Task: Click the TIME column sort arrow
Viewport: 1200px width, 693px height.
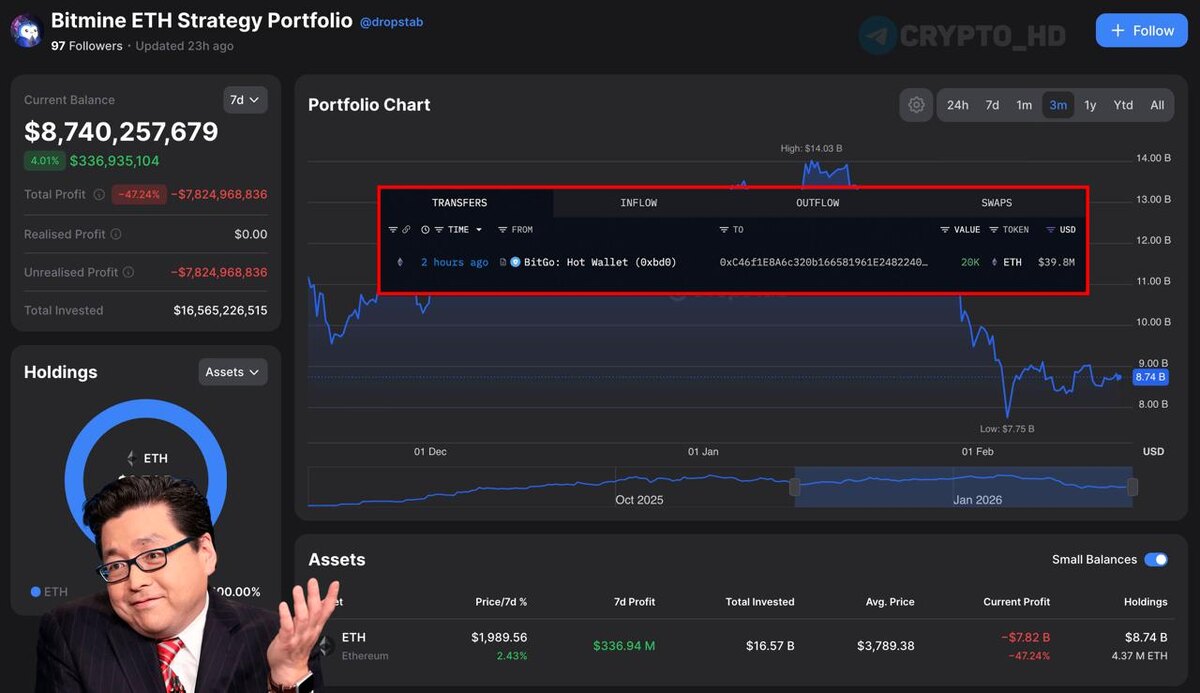Action: (479, 230)
